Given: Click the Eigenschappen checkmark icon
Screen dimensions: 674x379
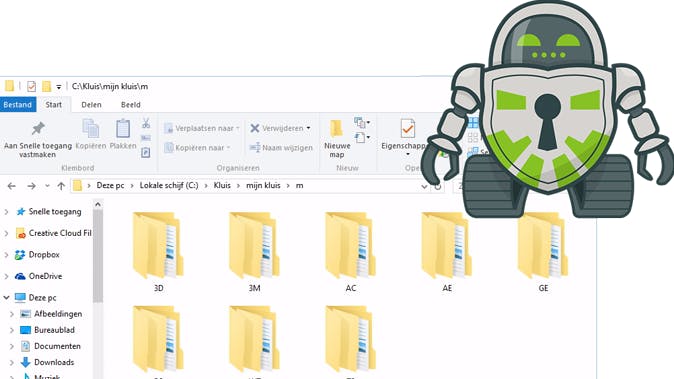Looking at the screenshot, I should (x=407, y=128).
